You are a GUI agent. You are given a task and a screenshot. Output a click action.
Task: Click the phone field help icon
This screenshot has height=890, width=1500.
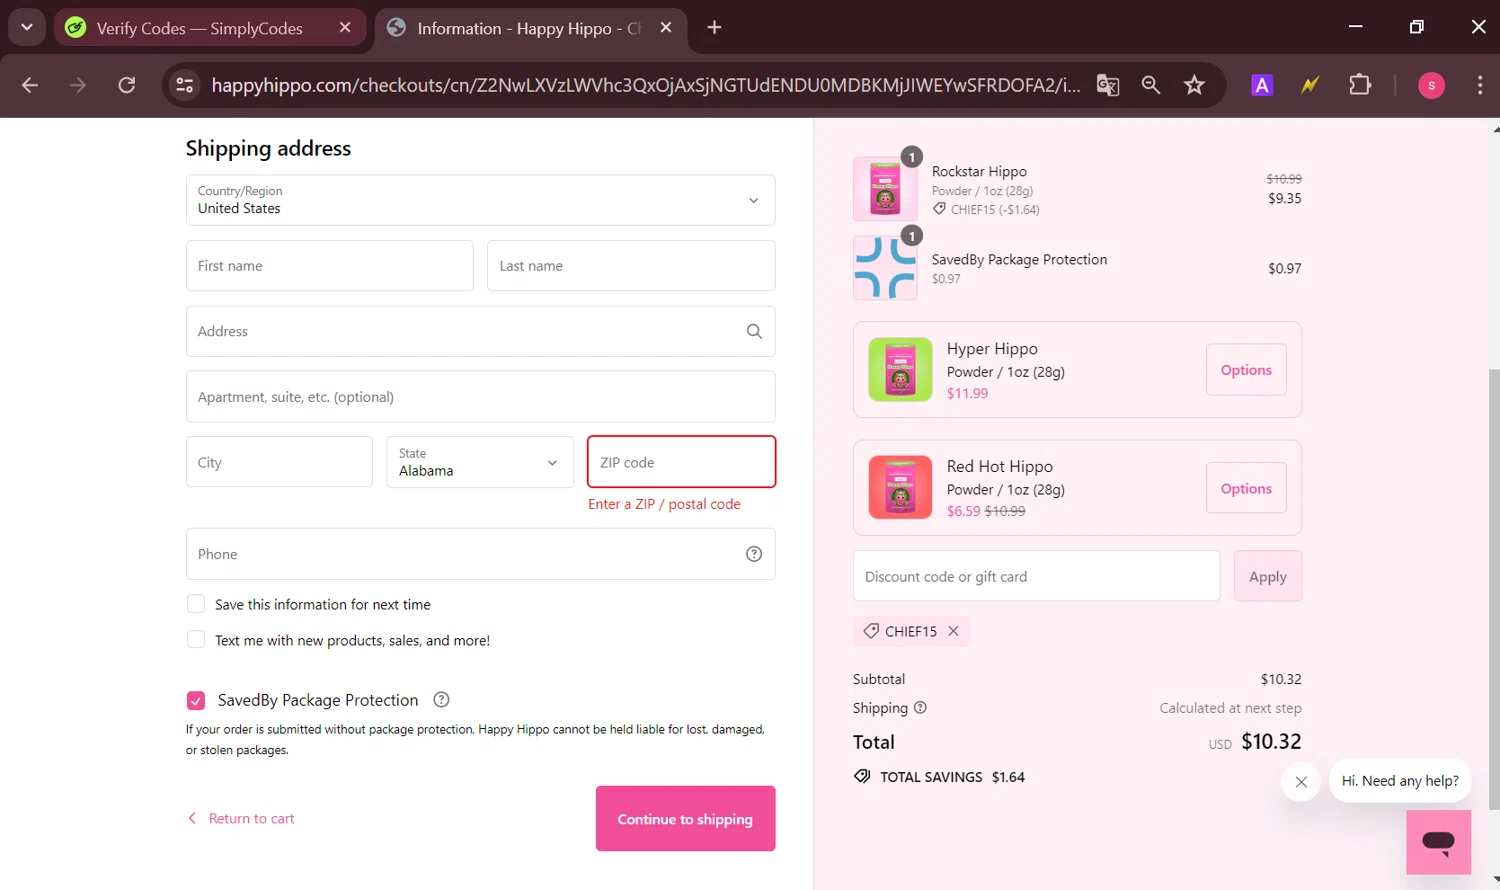[x=754, y=554]
